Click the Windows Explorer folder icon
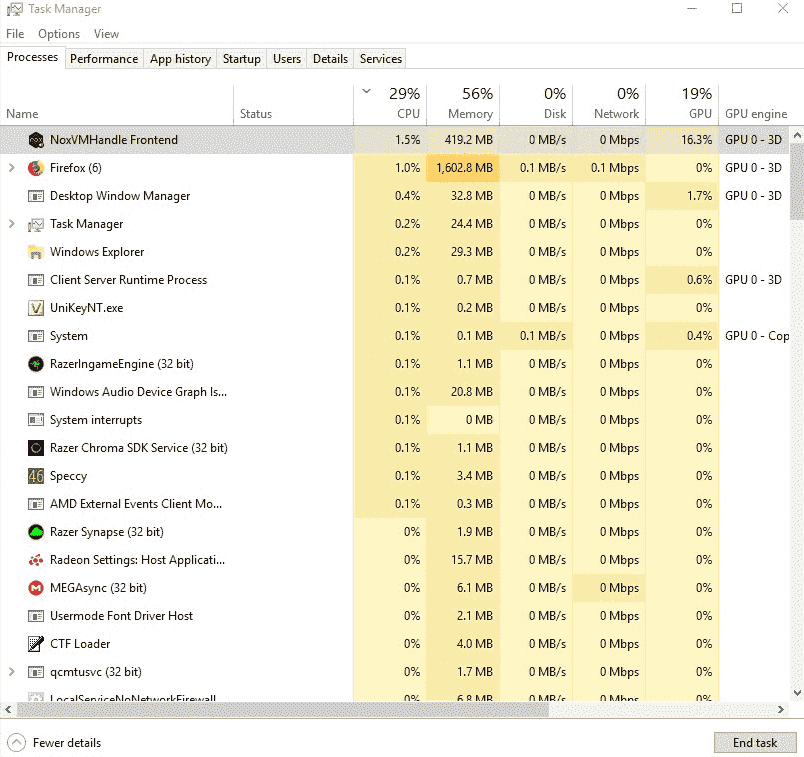This screenshot has width=804, height=757. [36, 252]
